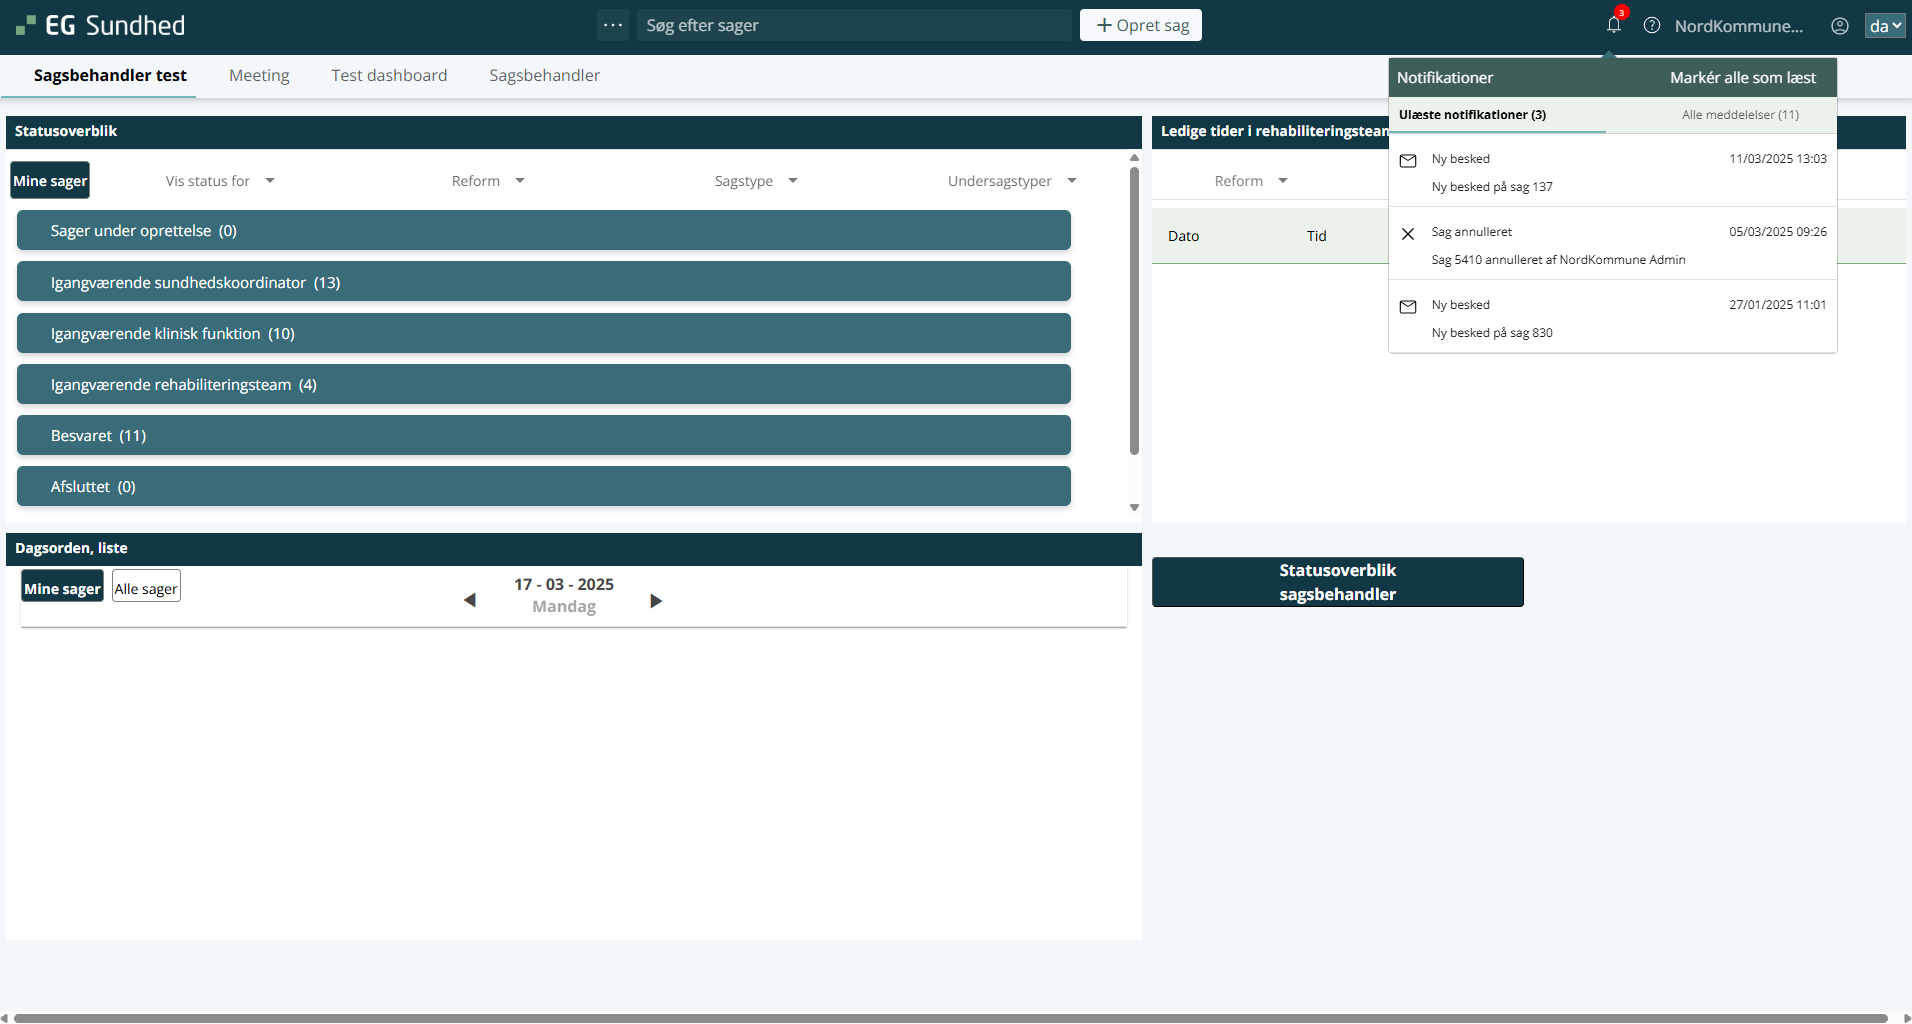Open the Sag annulleret notification

coord(1612,245)
